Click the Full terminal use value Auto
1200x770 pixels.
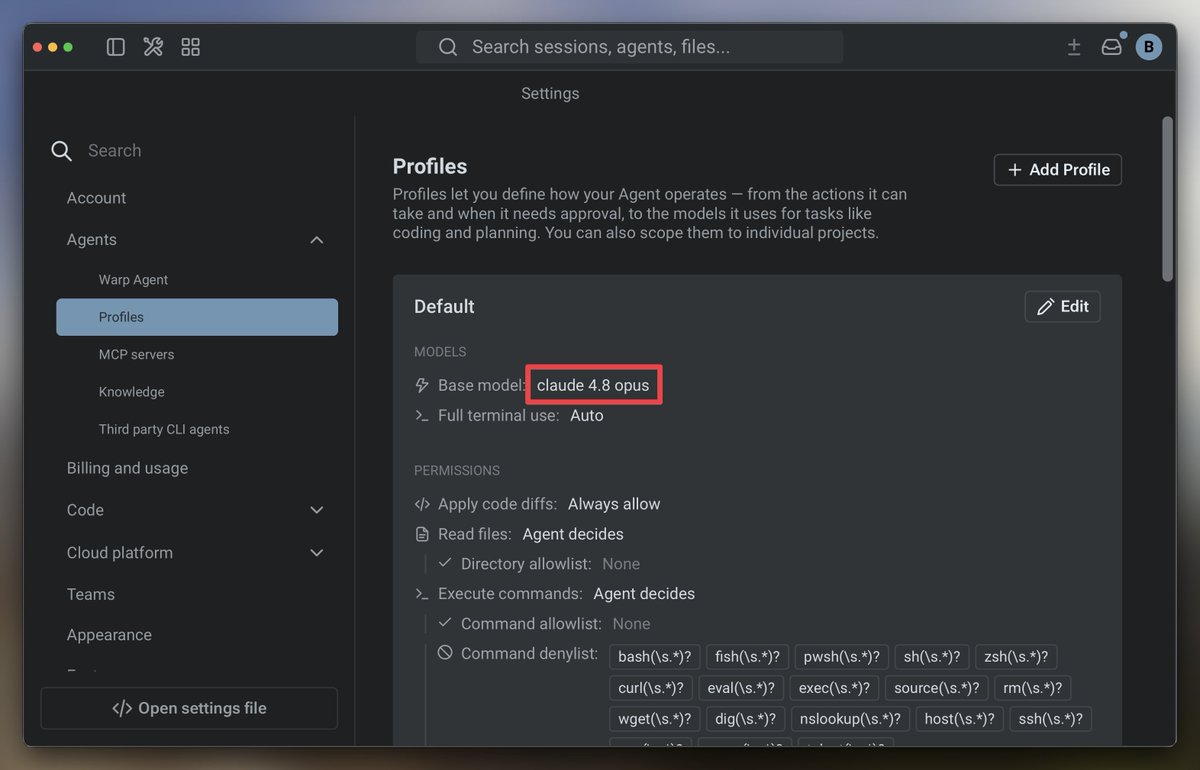point(587,415)
